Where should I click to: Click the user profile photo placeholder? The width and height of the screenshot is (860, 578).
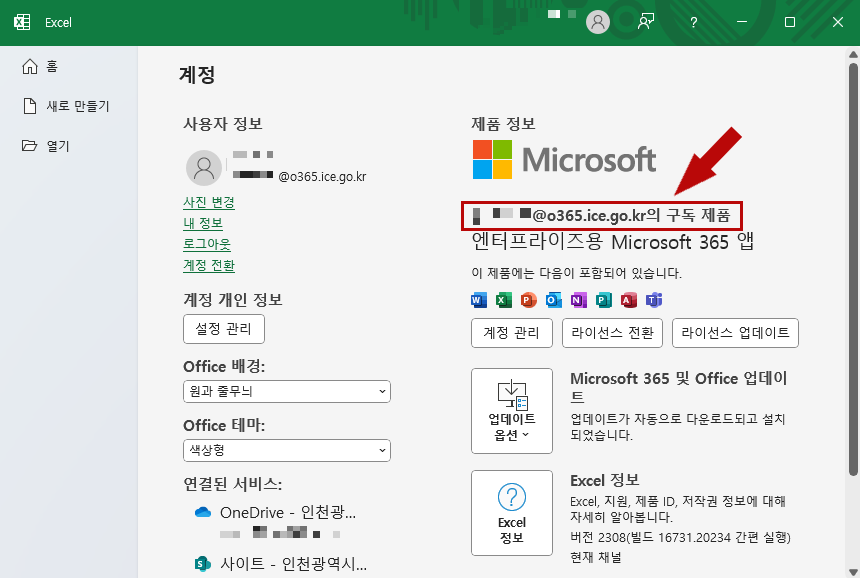coord(204,168)
